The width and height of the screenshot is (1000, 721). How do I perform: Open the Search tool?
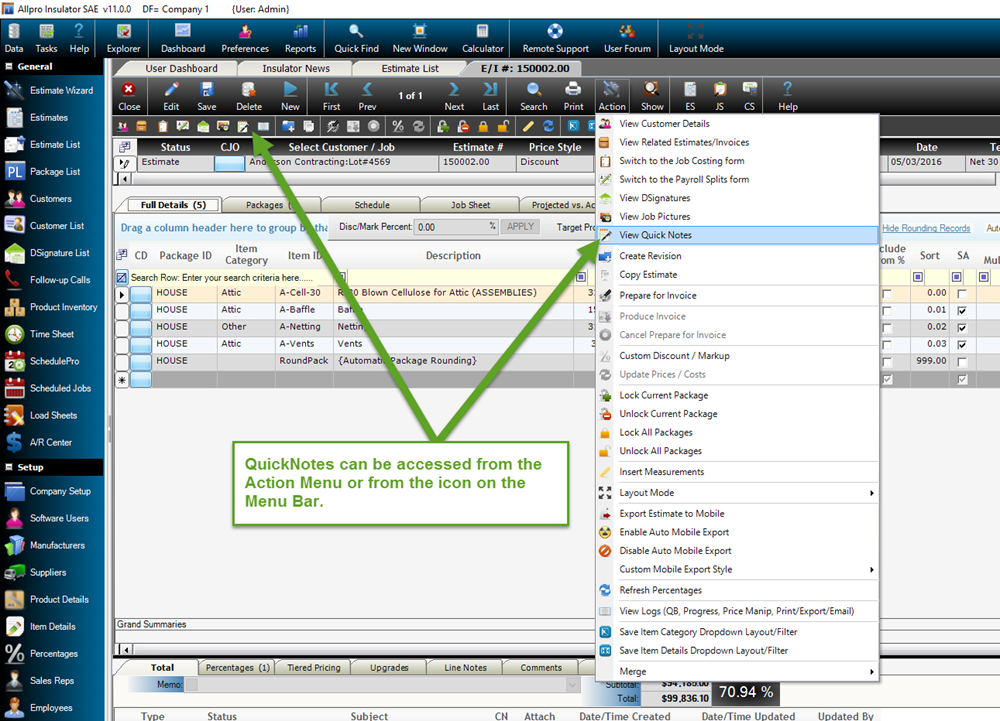(534, 96)
